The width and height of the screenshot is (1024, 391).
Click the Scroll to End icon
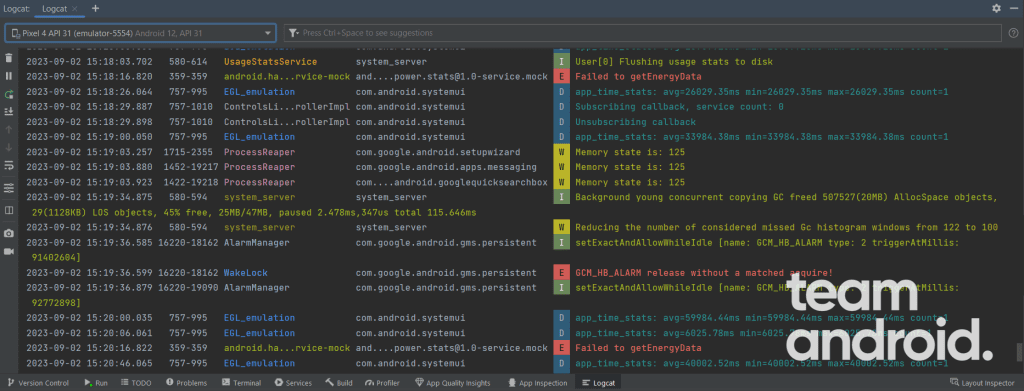point(8,112)
